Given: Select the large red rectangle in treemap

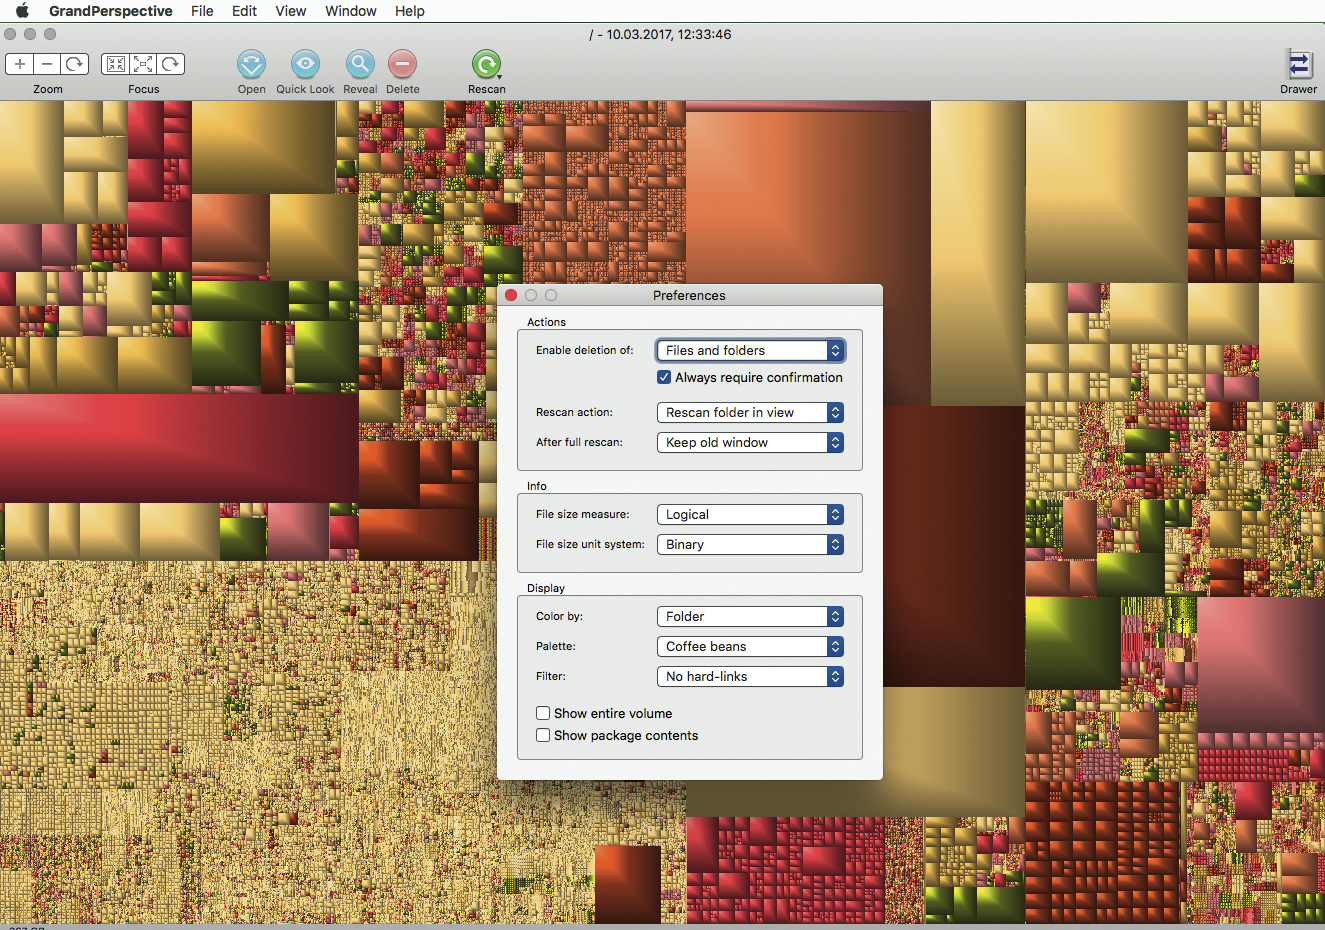Looking at the screenshot, I should point(178,447).
